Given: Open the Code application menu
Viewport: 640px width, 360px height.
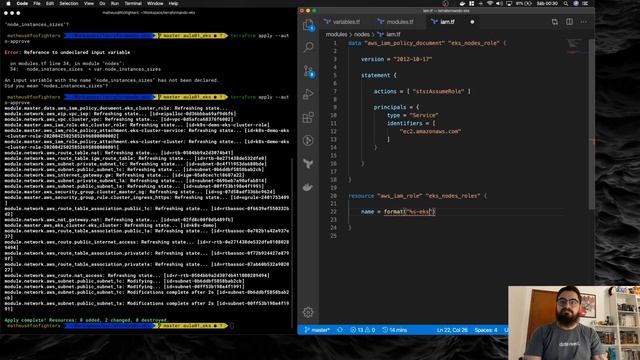Looking at the screenshot, I should pyautogui.click(x=22, y=3).
